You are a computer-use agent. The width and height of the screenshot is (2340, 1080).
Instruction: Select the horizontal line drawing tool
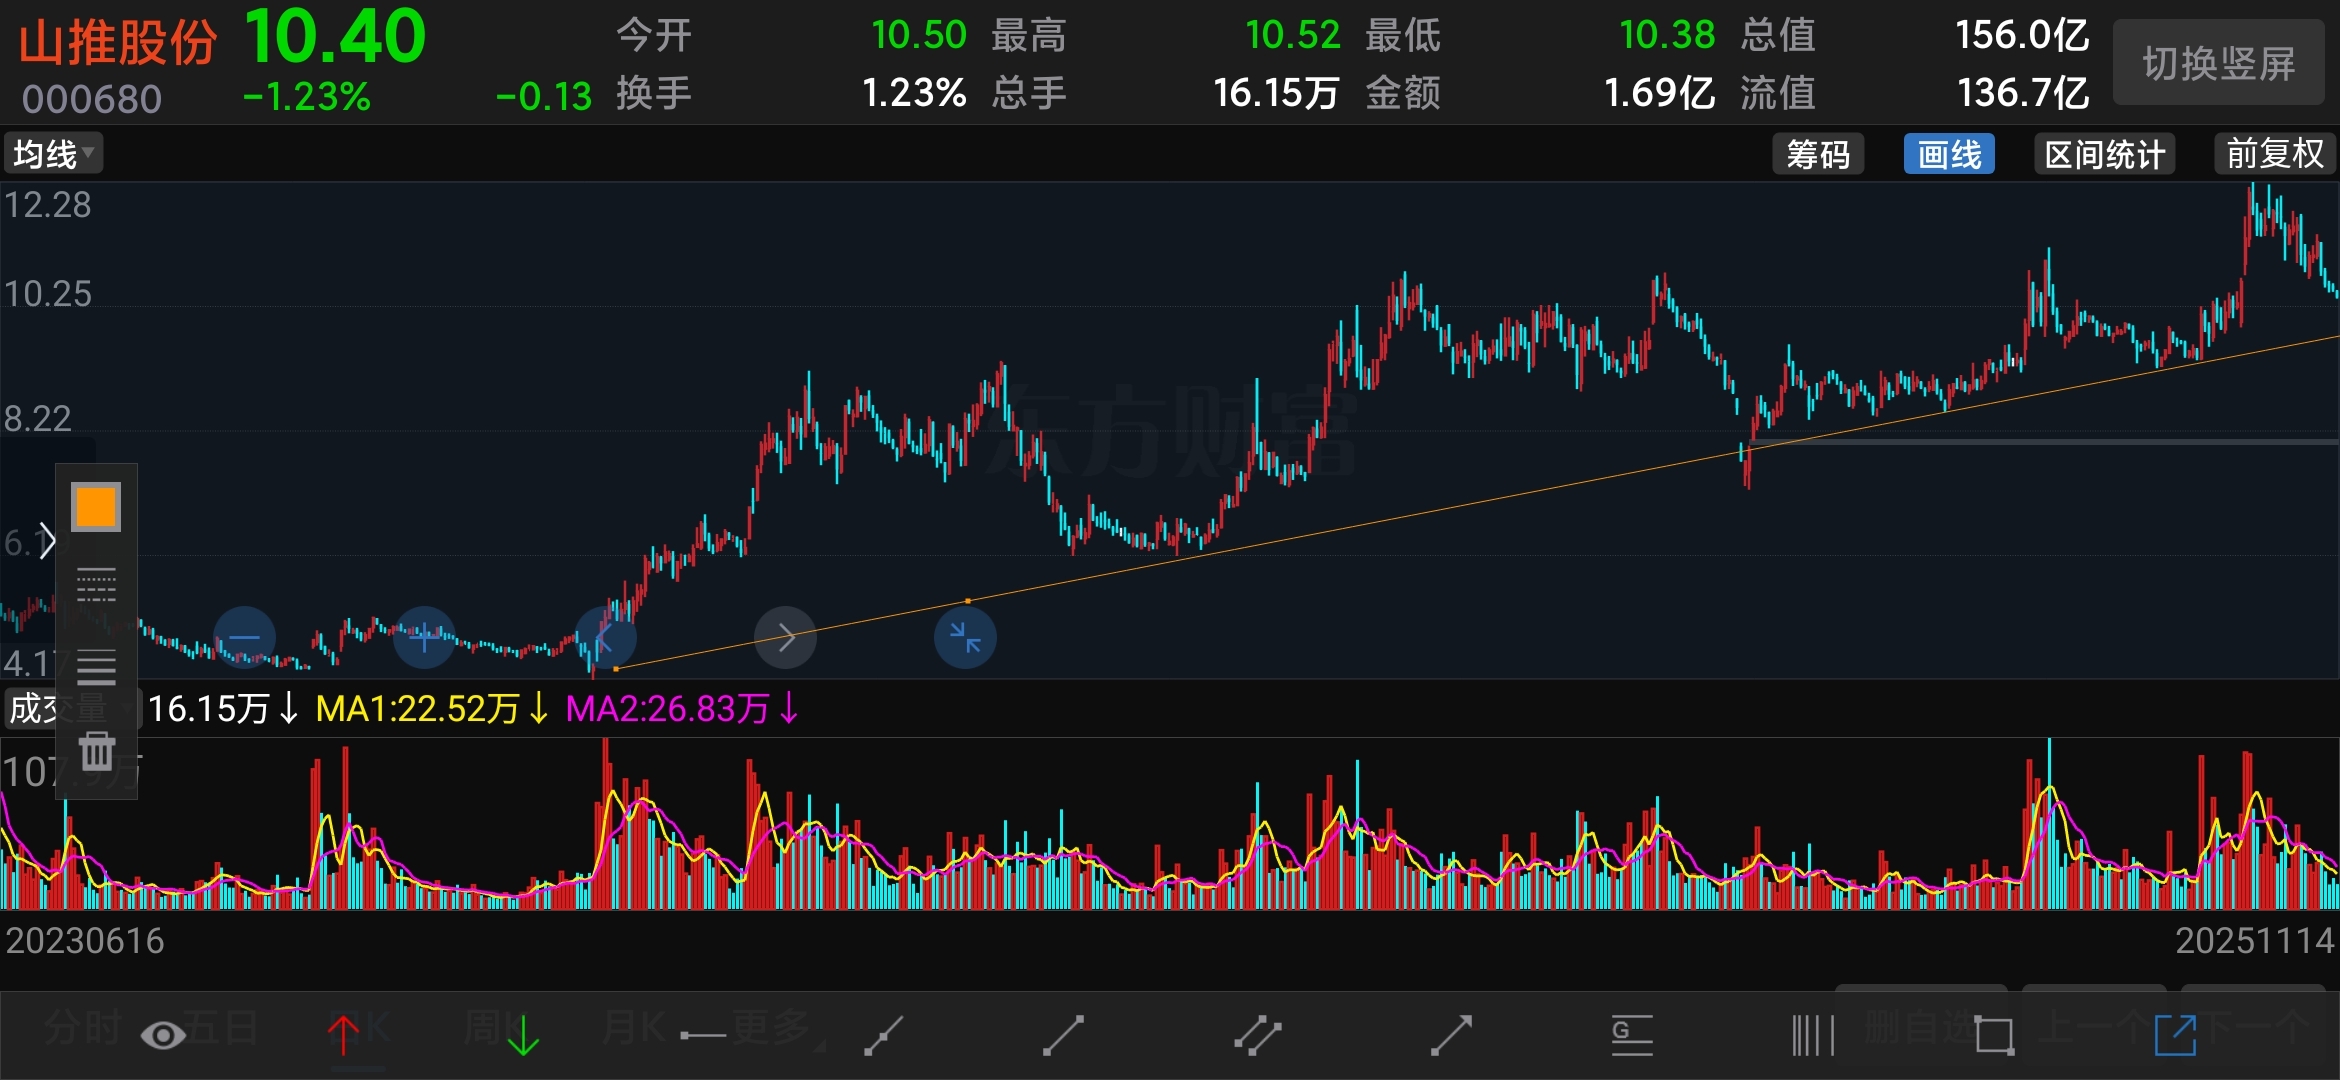(702, 1035)
